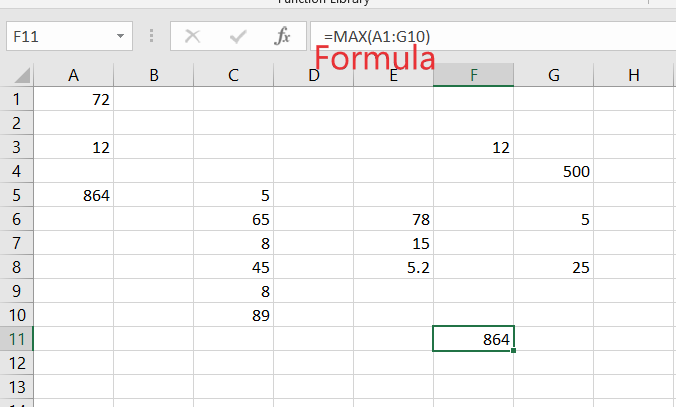This screenshot has width=676, height=407.
Task: Click cell A3 containing 12
Action: click(x=74, y=147)
